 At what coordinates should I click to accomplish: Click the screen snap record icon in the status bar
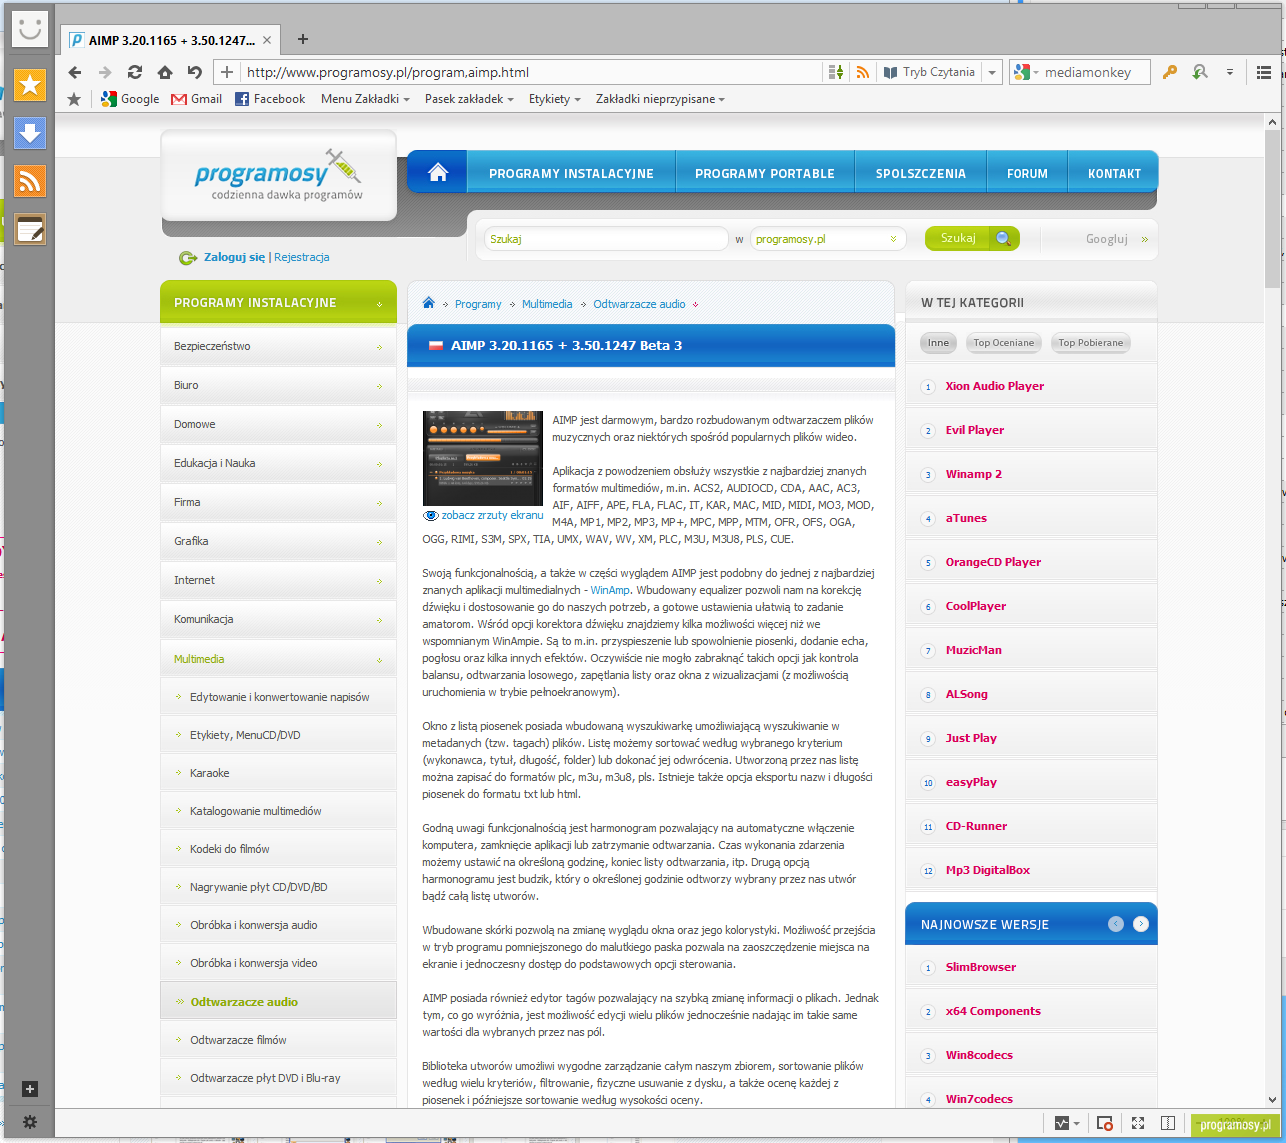point(1104,1123)
